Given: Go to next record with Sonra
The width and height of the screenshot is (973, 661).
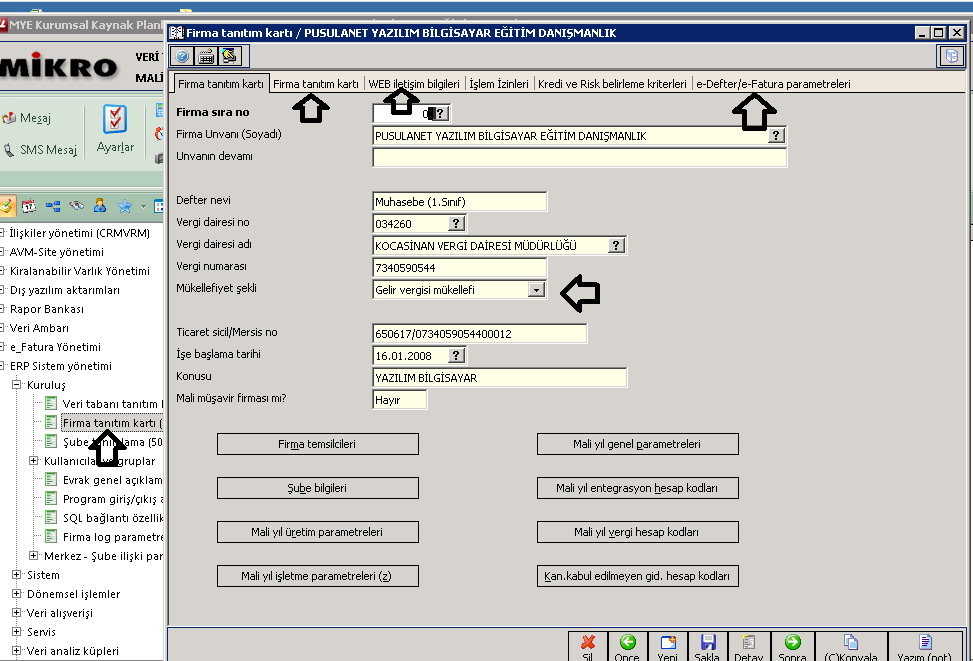Looking at the screenshot, I should click(x=792, y=647).
